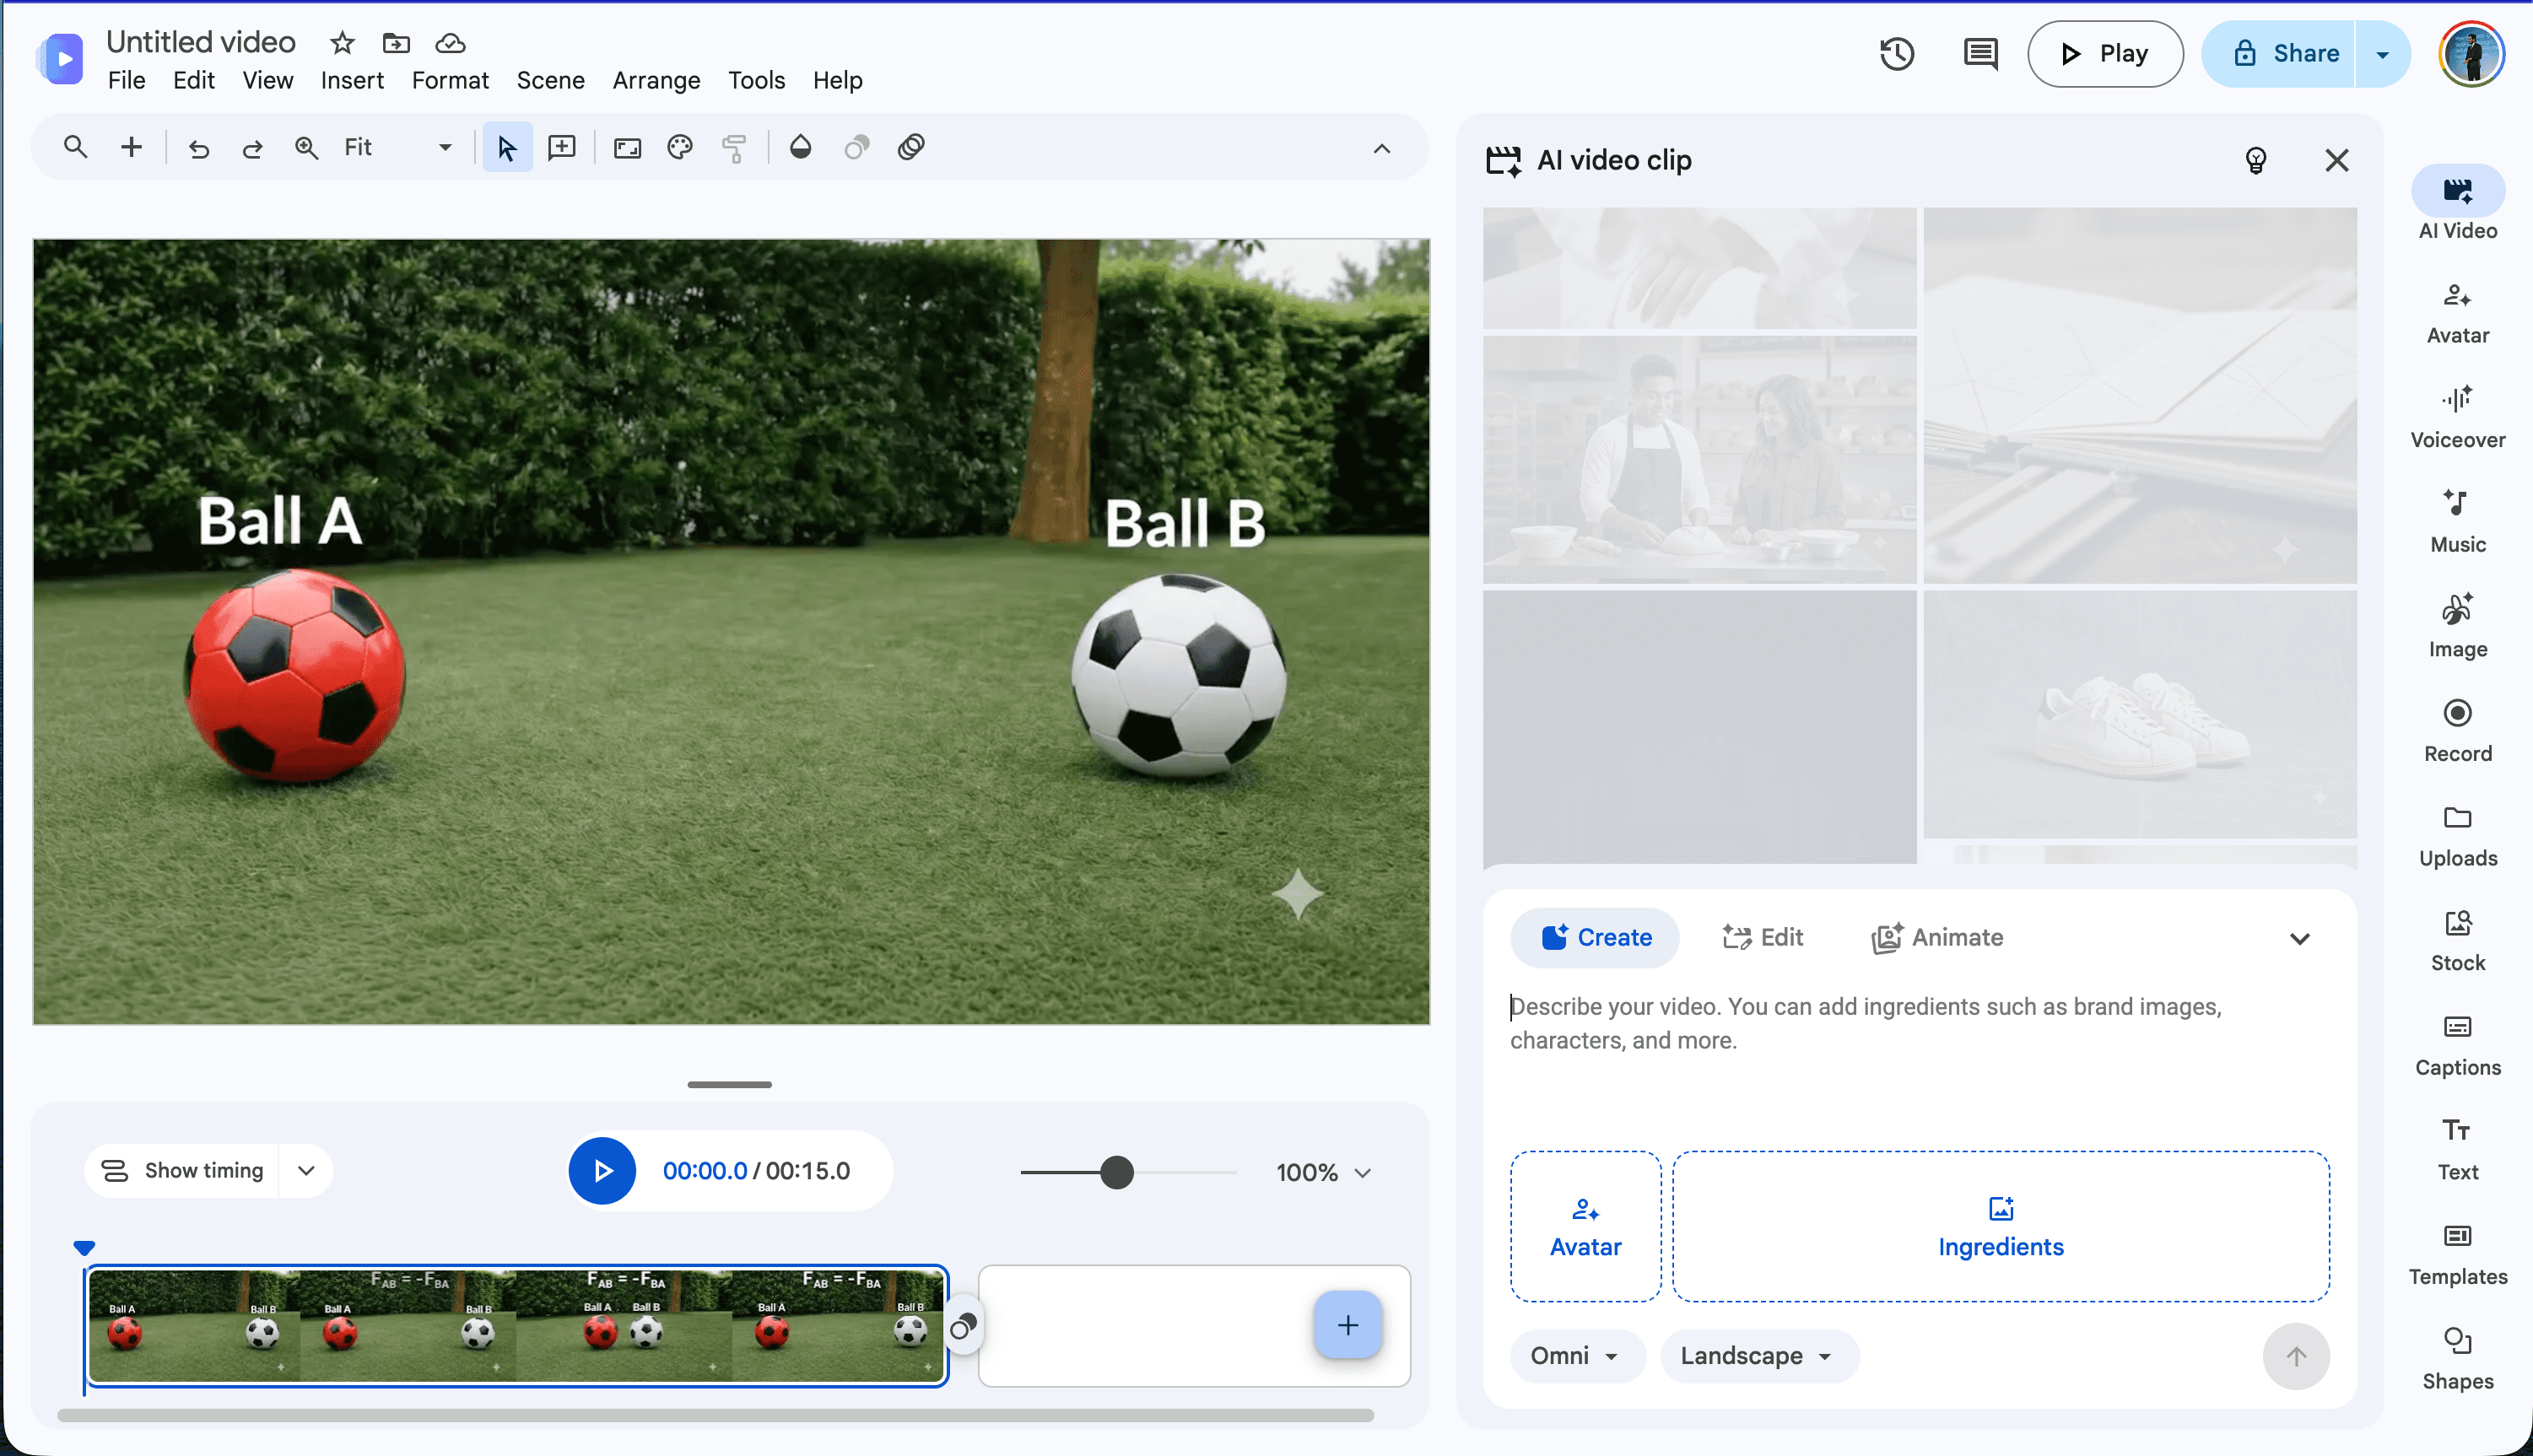This screenshot has width=2533, height=1456.
Task: Undo the last action
Action: tap(199, 148)
